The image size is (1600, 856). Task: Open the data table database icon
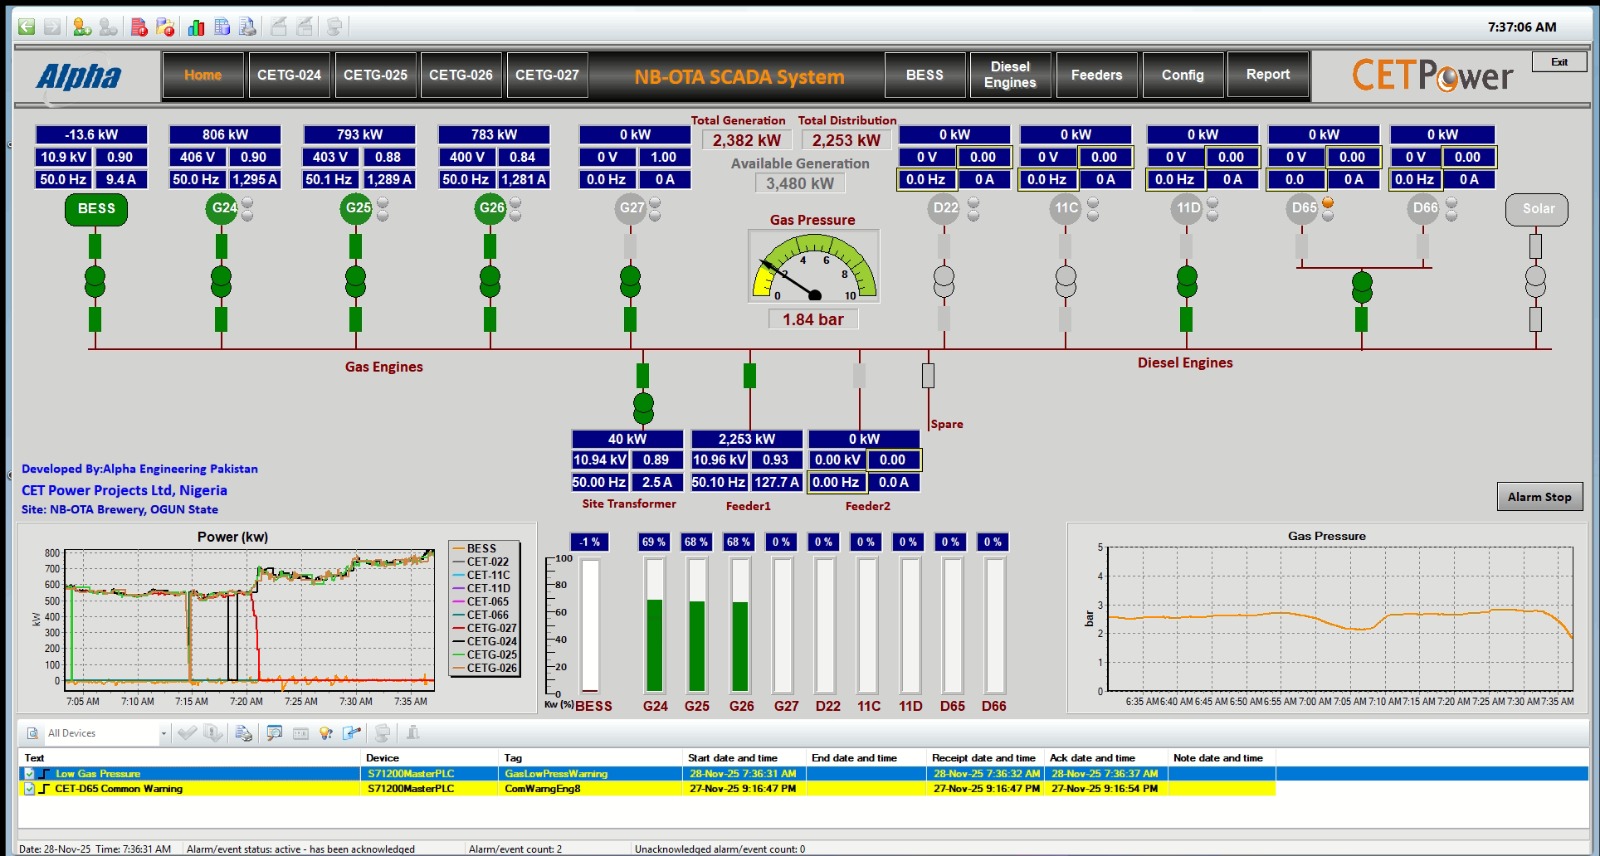(222, 27)
